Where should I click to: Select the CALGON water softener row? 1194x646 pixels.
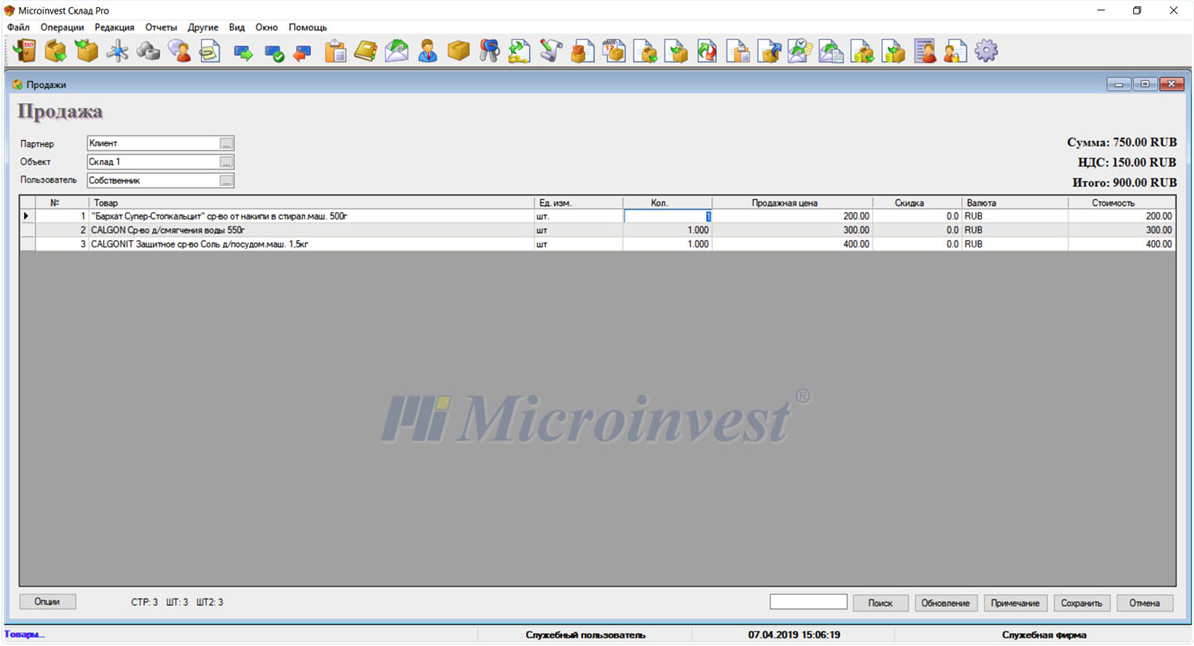(300, 230)
